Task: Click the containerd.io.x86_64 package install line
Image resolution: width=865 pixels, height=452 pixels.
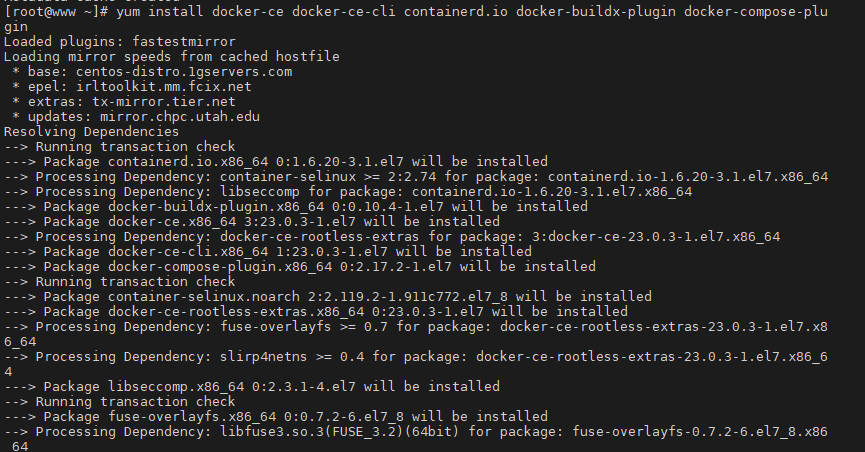Action: tap(276, 161)
